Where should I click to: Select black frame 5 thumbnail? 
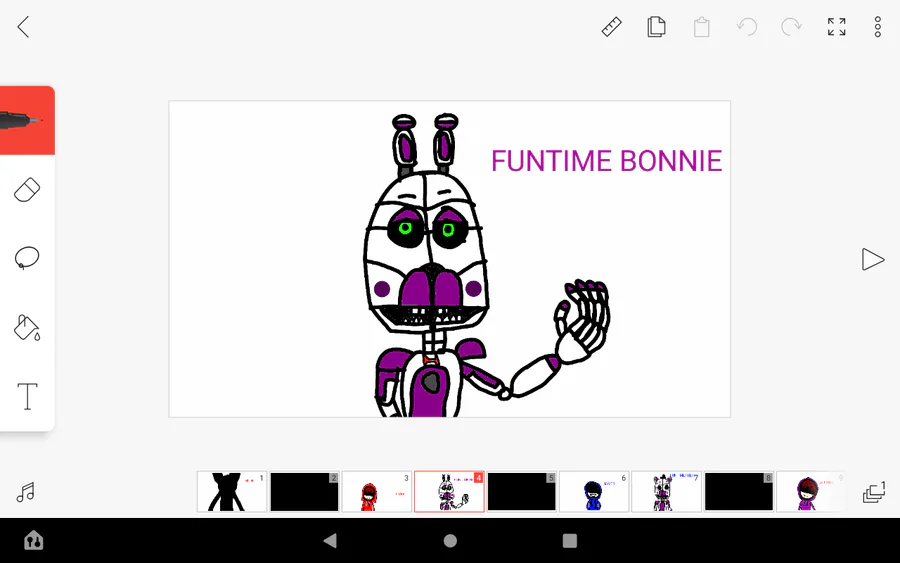[x=521, y=491]
